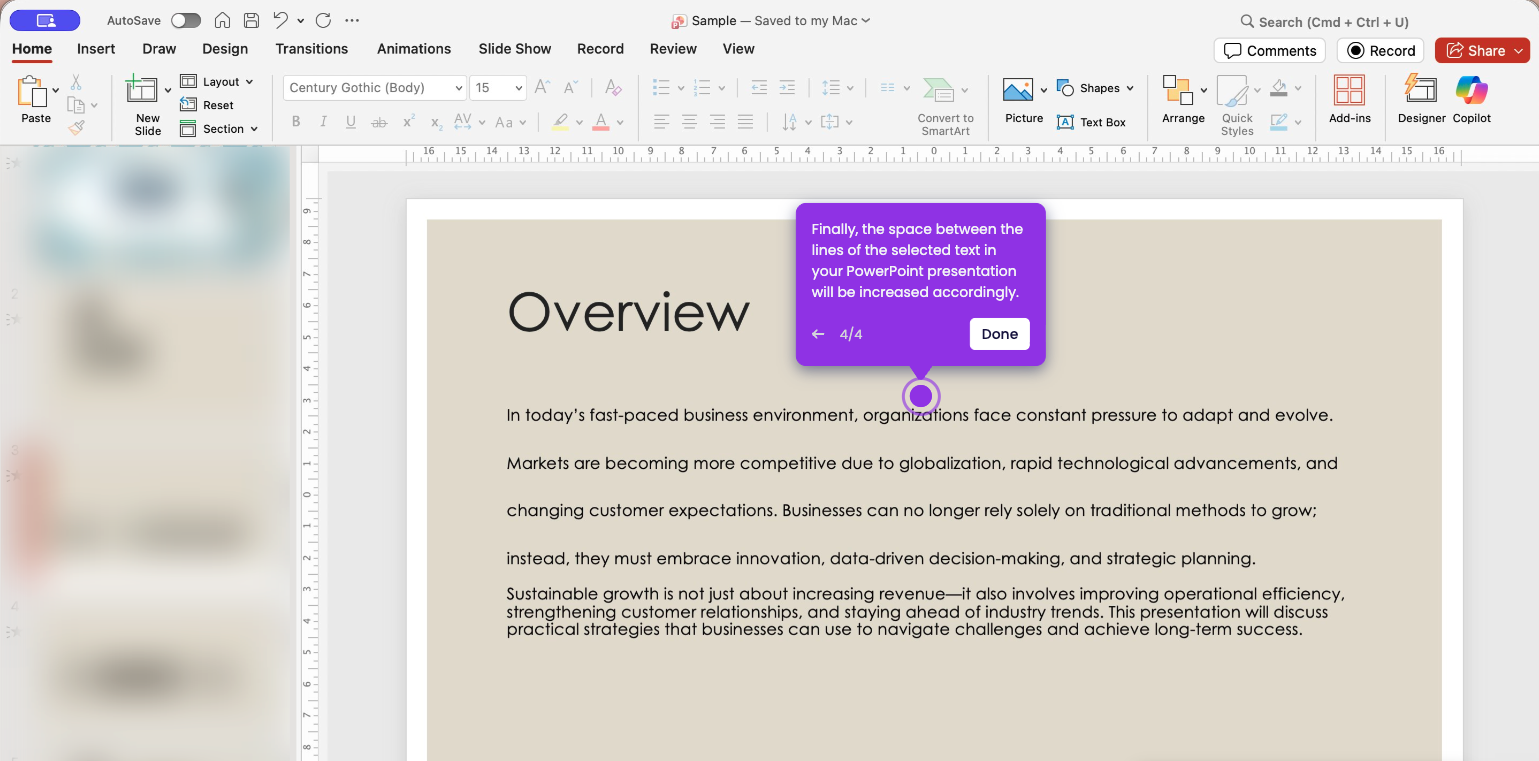Click the Comments button

pyautogui.click(x=1270, y=51)
